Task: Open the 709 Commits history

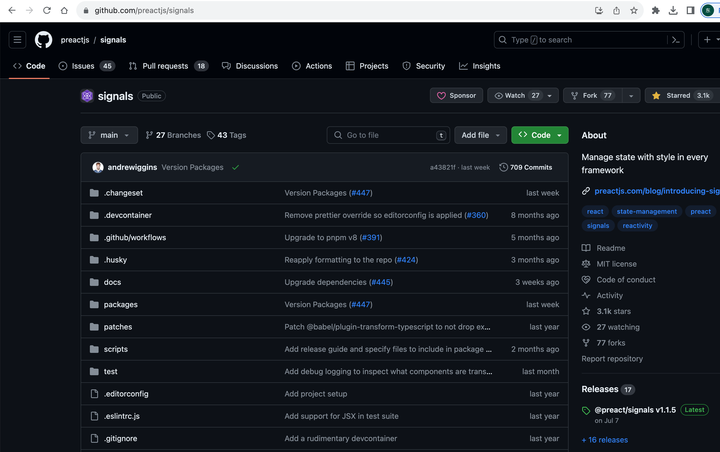Action: [526, 167]
